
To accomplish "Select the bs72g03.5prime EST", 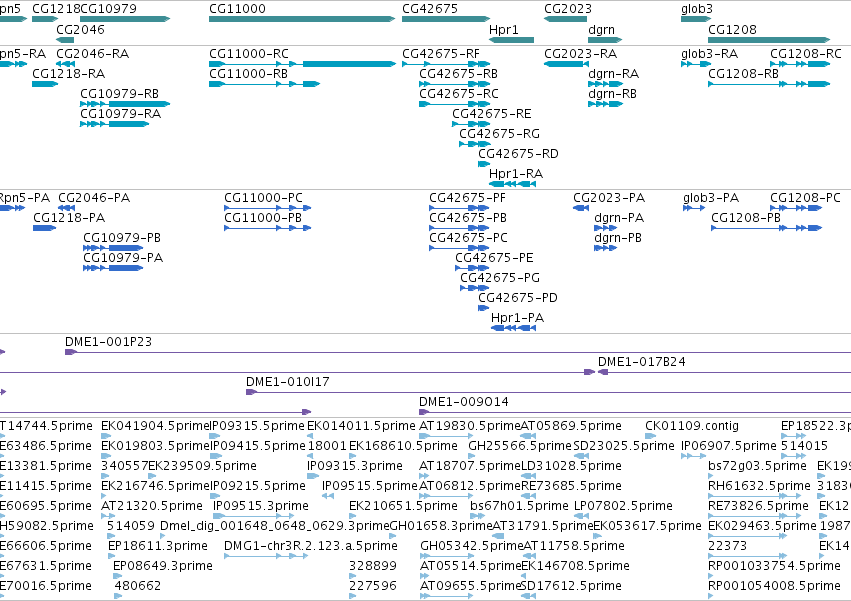I will coord(757,466).
